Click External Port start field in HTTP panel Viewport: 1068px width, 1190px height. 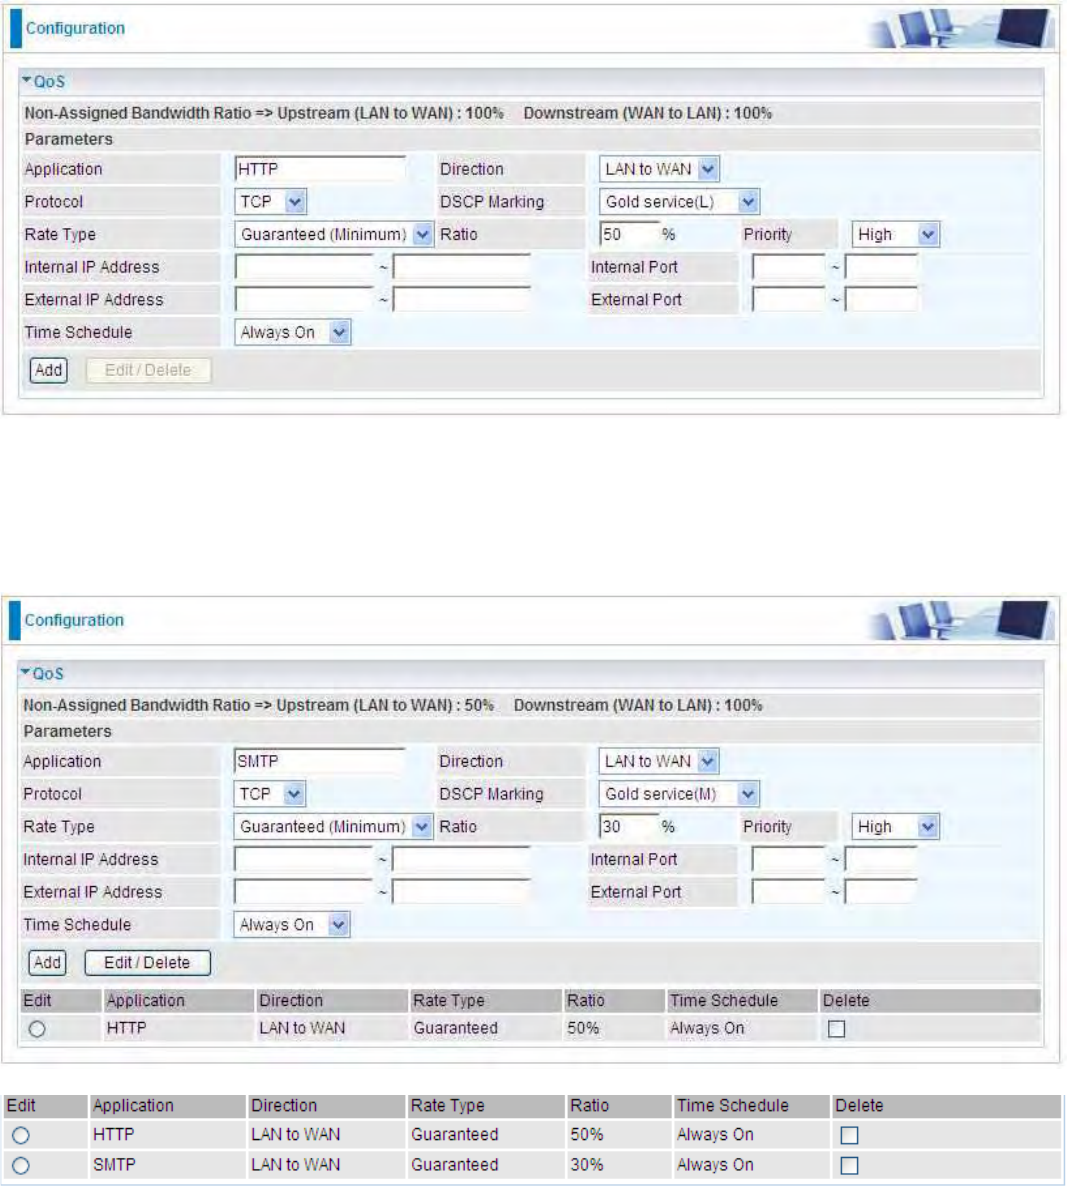click(789, 300)
